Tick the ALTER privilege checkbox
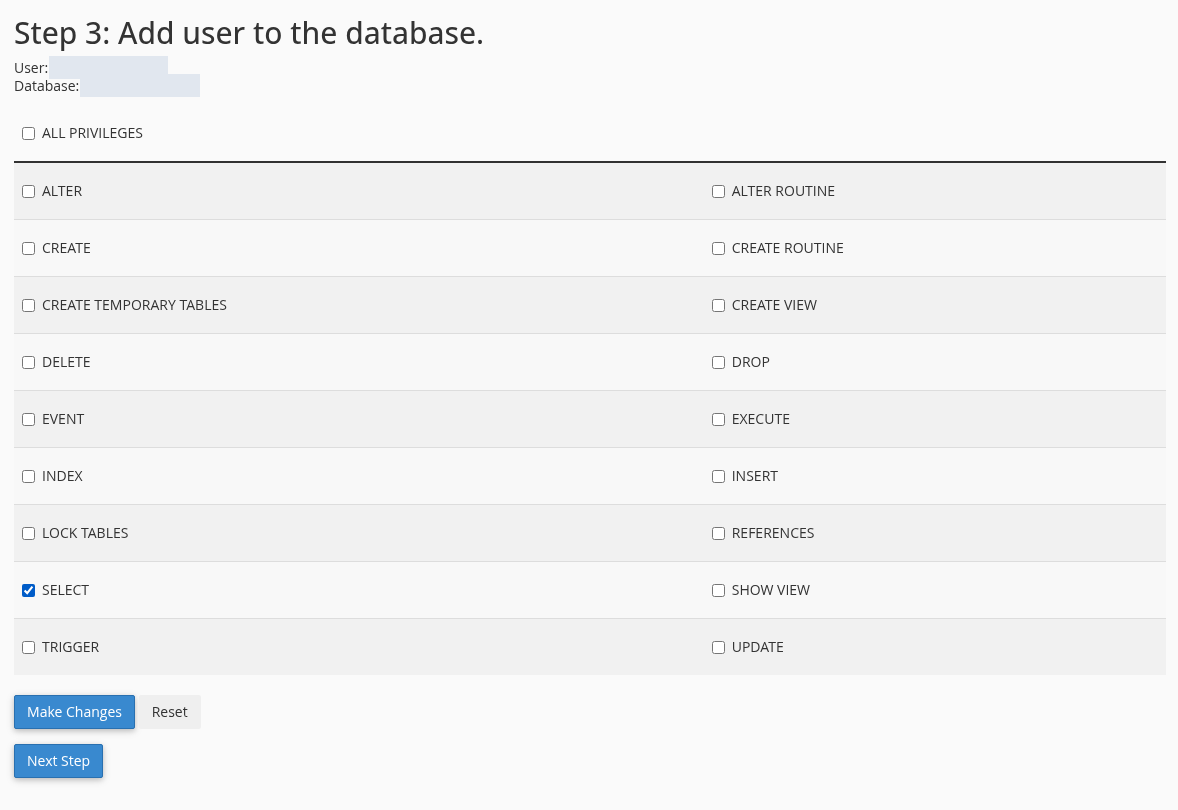 point(29,192)
